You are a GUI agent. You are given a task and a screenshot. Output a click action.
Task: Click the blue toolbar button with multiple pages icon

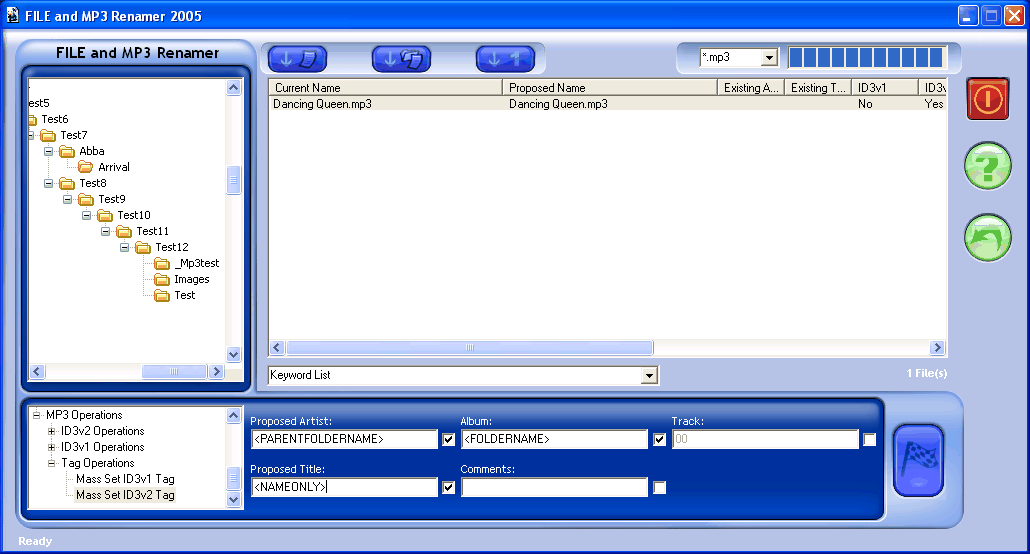[401, 59]
